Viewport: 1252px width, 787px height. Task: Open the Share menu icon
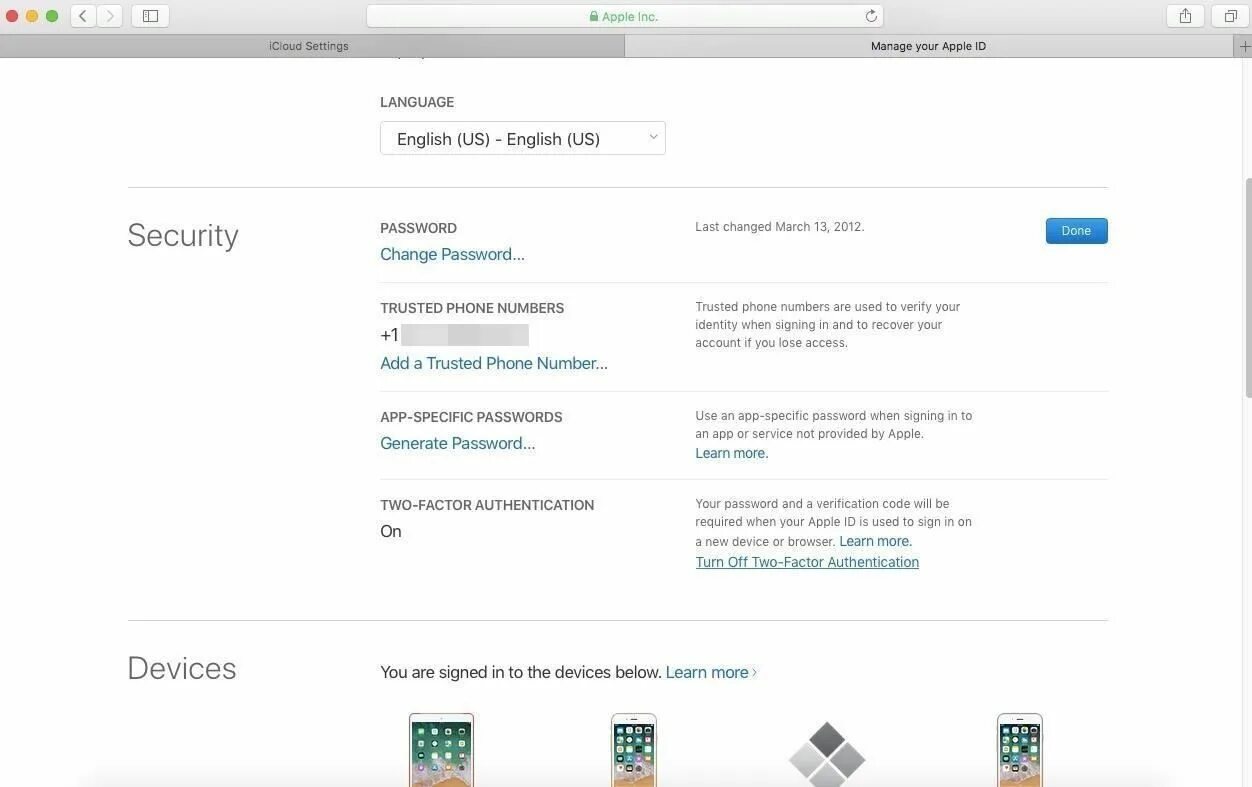click(1185, 16)
